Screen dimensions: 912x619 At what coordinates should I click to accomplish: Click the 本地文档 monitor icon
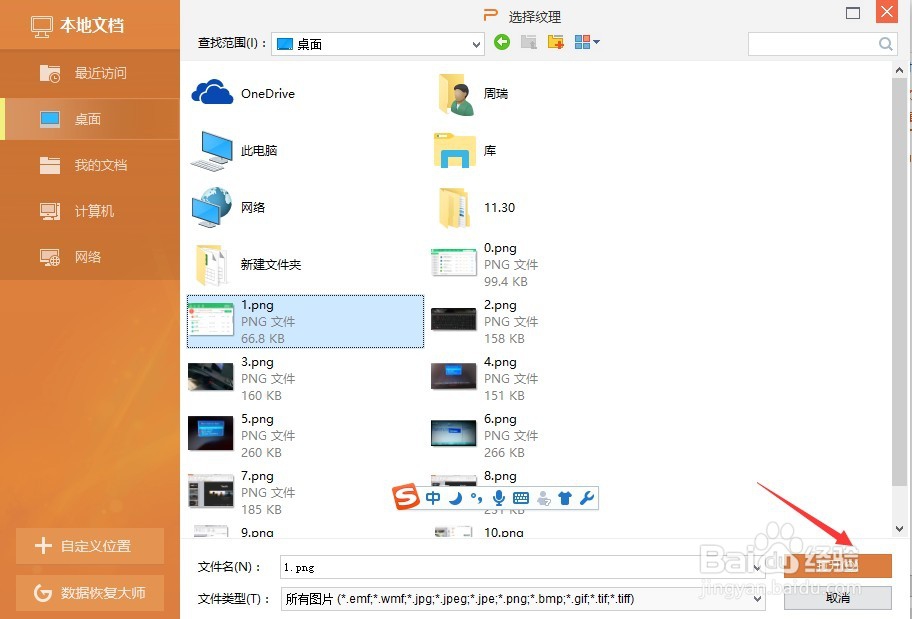[x=42, y=27]
